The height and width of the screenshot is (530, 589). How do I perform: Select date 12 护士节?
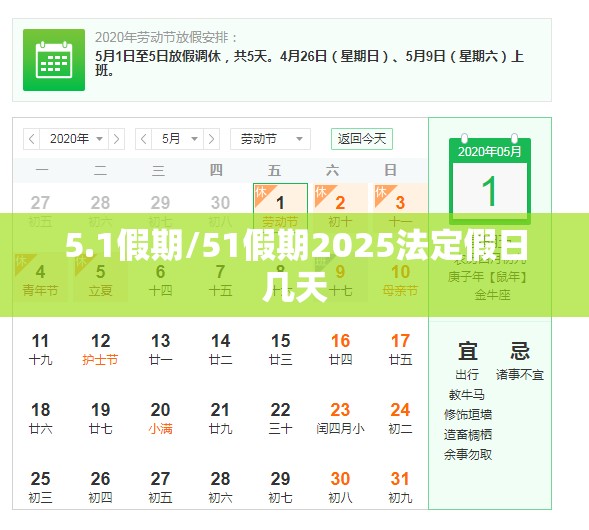click(x=100, y=349)
